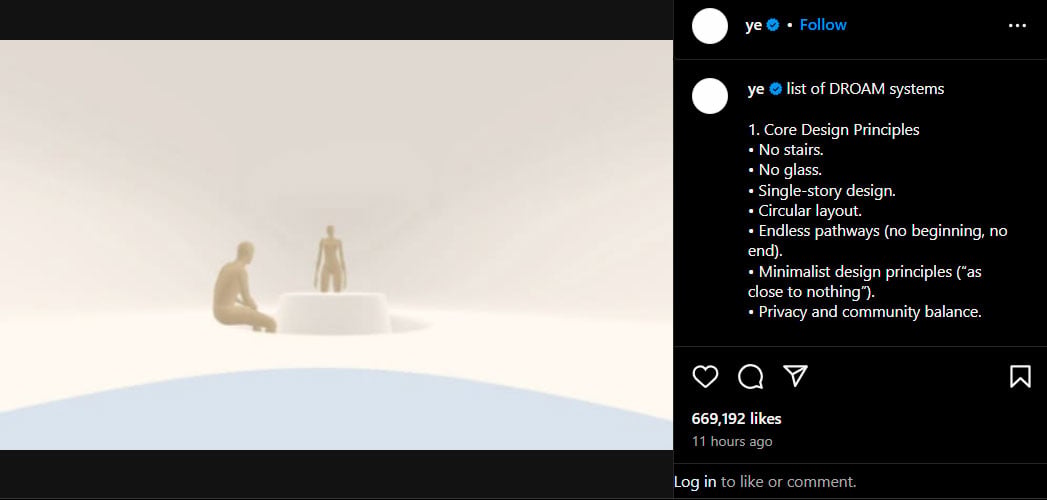Click the Log in link

(x=695, y=481)
